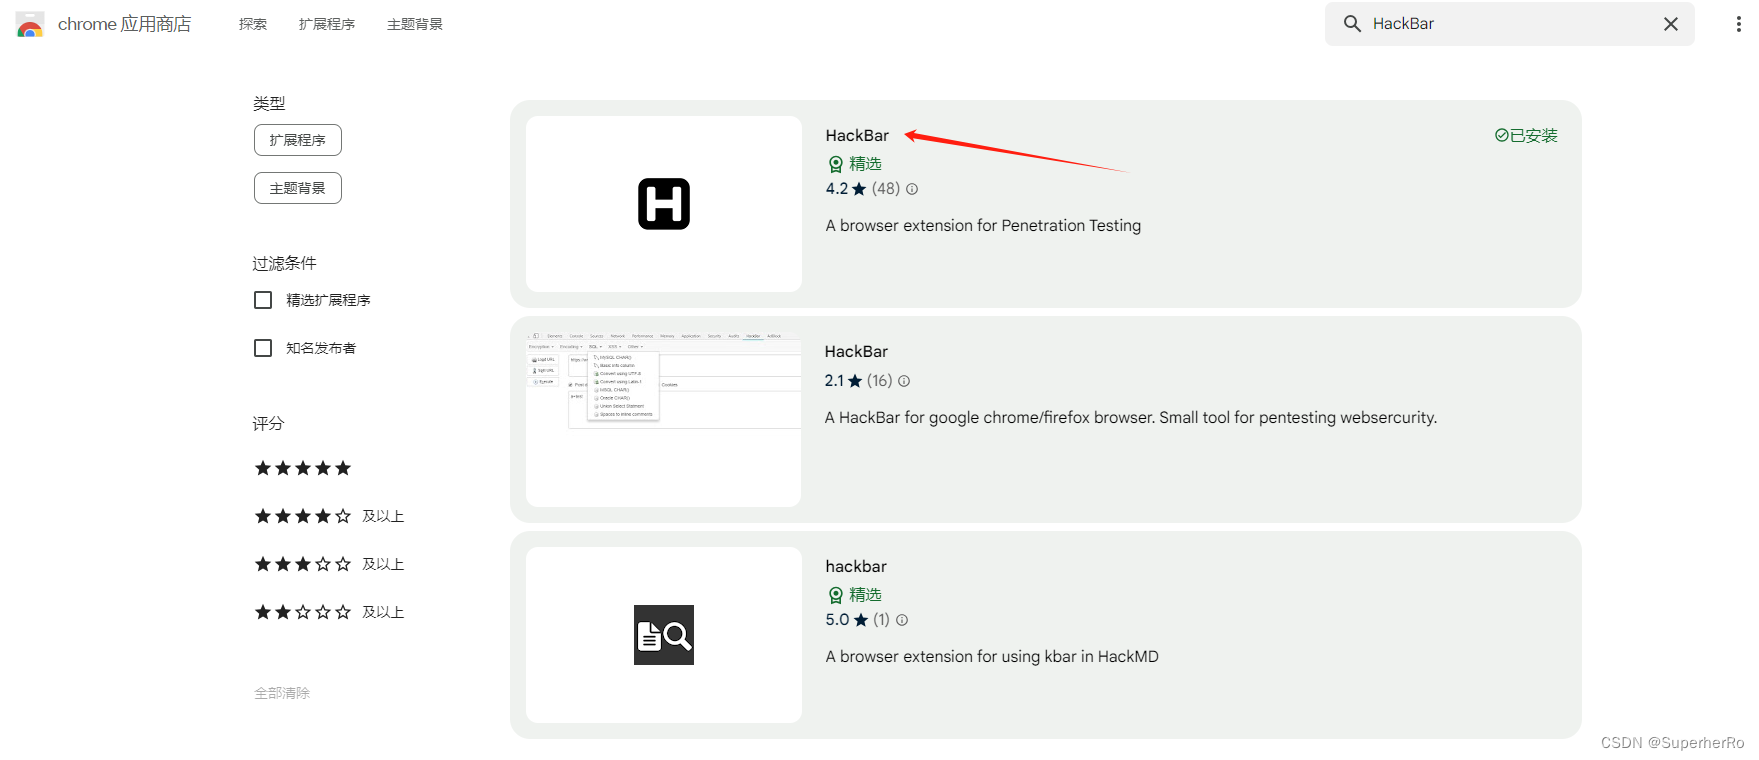Open the three-dot menu at top right
Image resolution: width=1759 pixels, height=760 pixels.
[1738, 24]
